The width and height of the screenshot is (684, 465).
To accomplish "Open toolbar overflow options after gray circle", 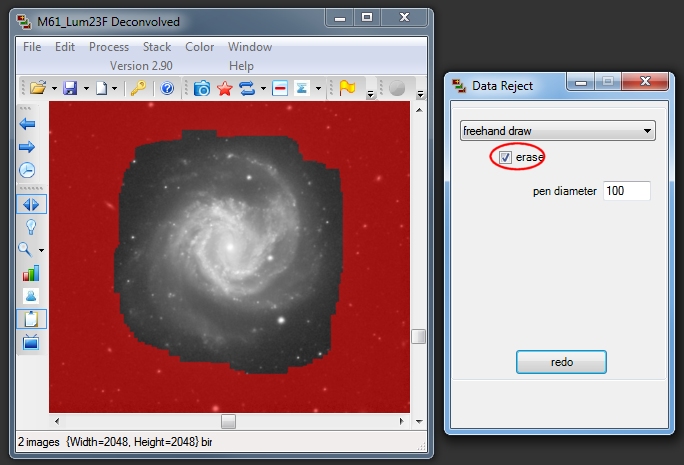I will pos(420,94).
